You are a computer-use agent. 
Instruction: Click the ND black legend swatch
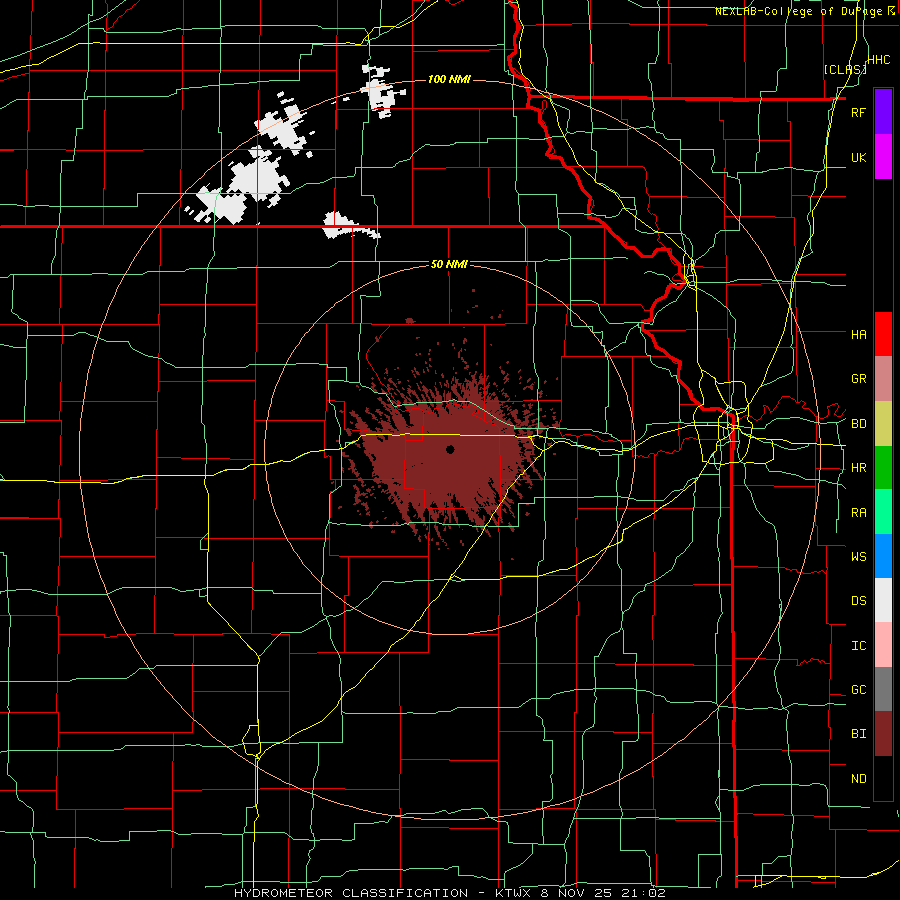(883, 778)
